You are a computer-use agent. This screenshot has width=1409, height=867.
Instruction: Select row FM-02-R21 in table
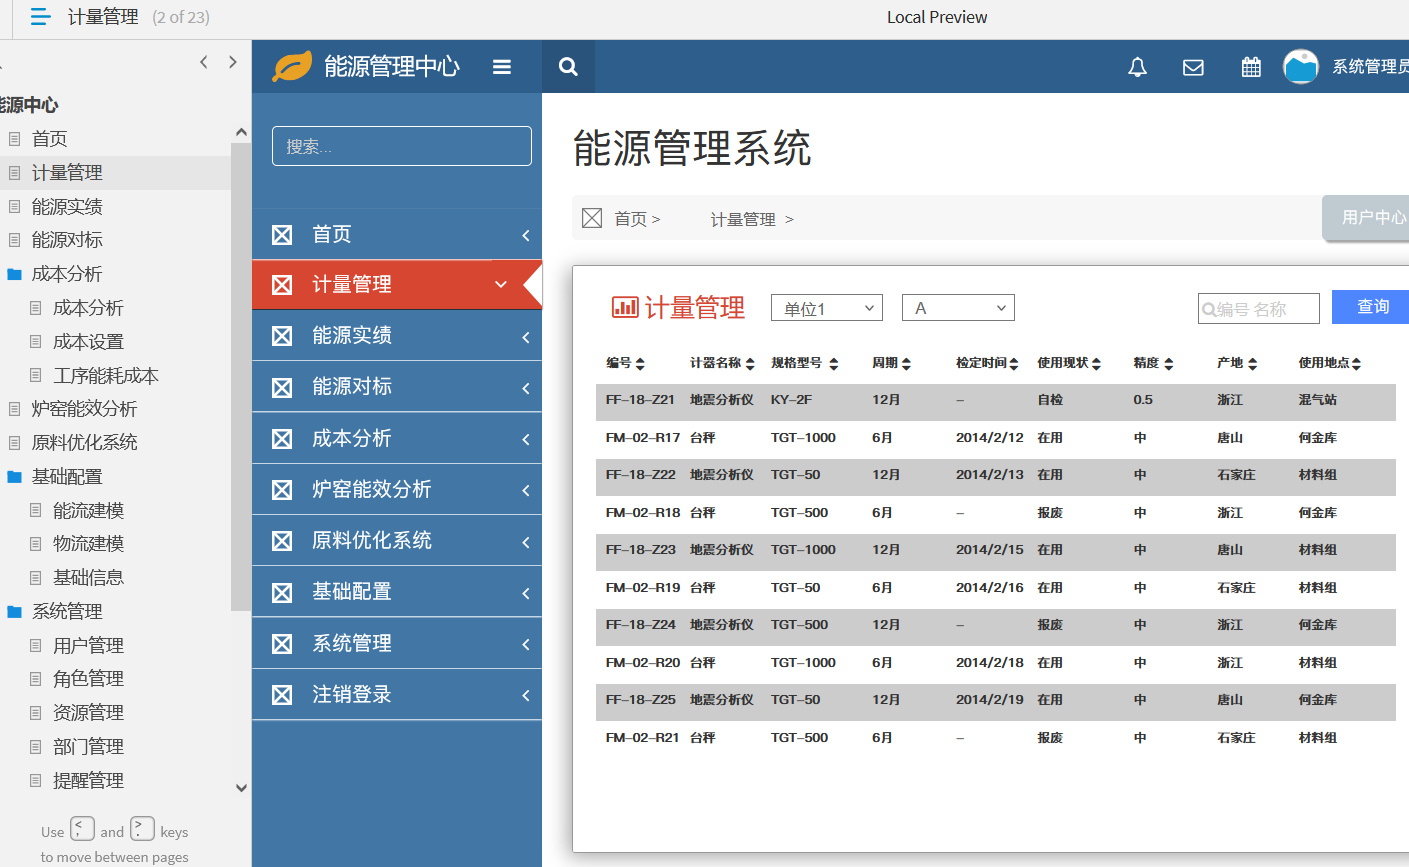(x=996, y=738)
